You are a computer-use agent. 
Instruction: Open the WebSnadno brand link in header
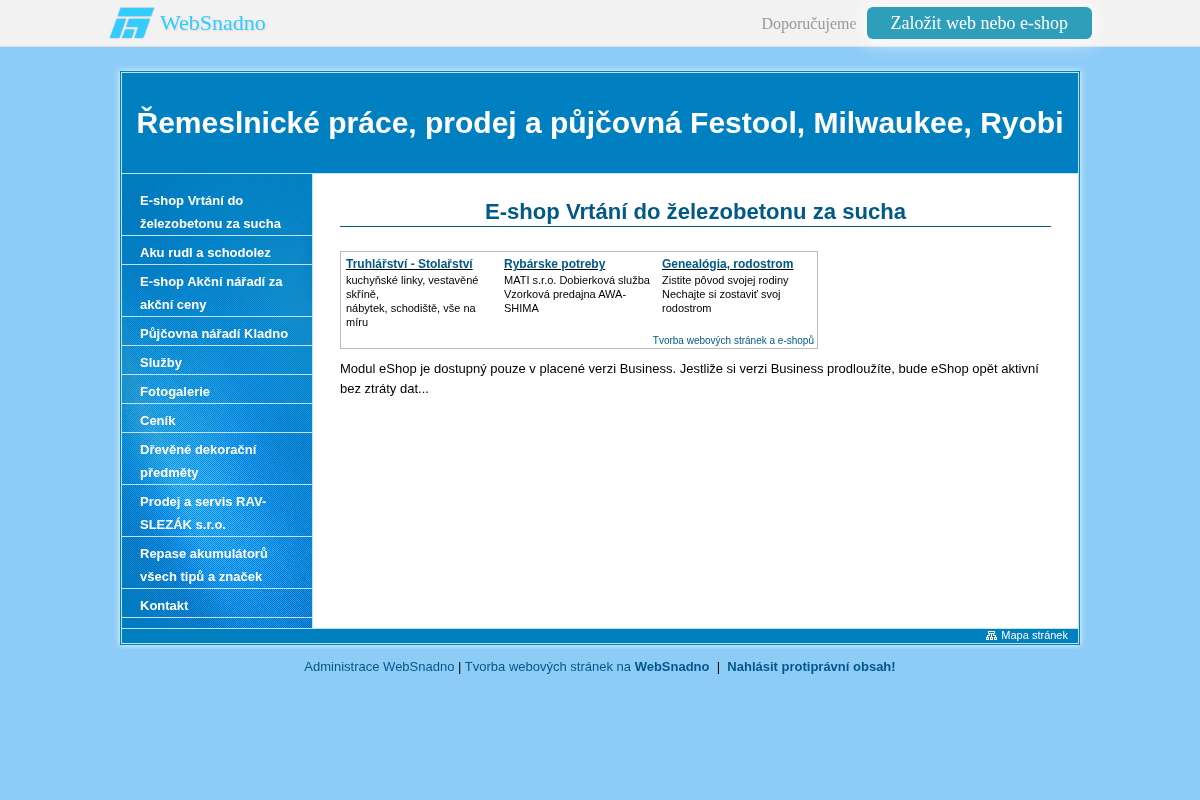212,23
